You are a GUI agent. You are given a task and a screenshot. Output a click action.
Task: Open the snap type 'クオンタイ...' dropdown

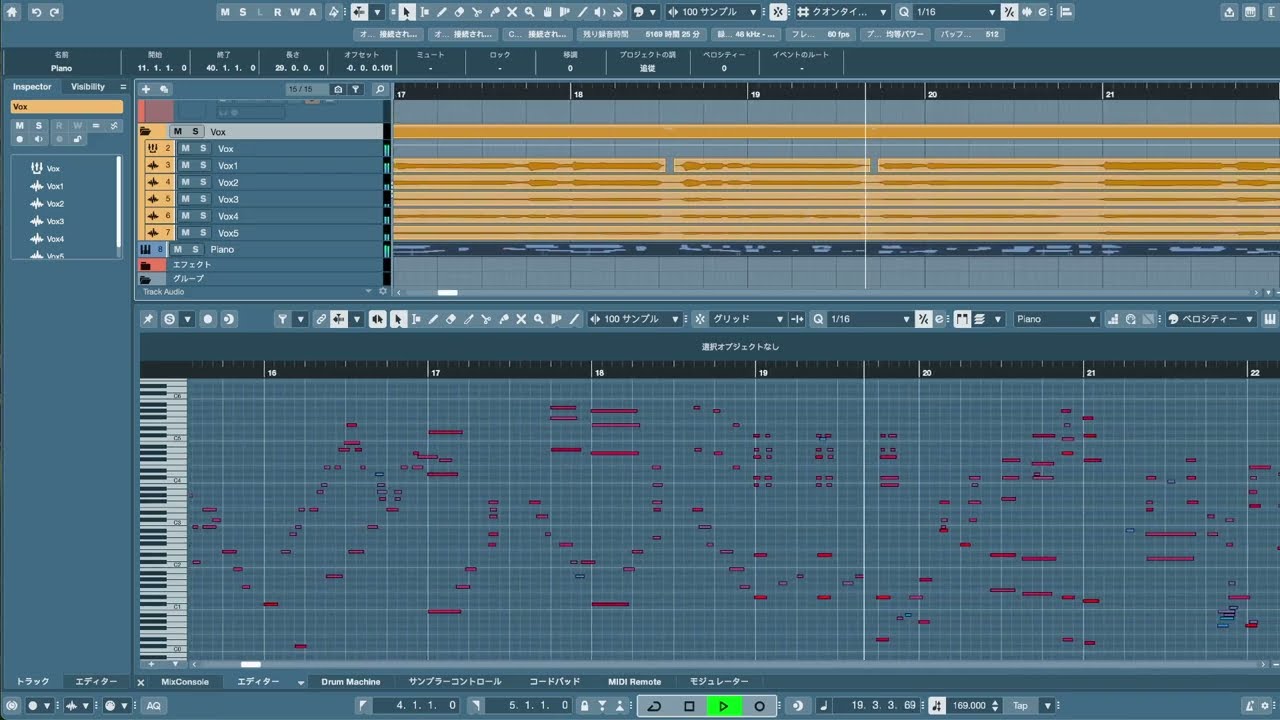click(x=842, y=12)
